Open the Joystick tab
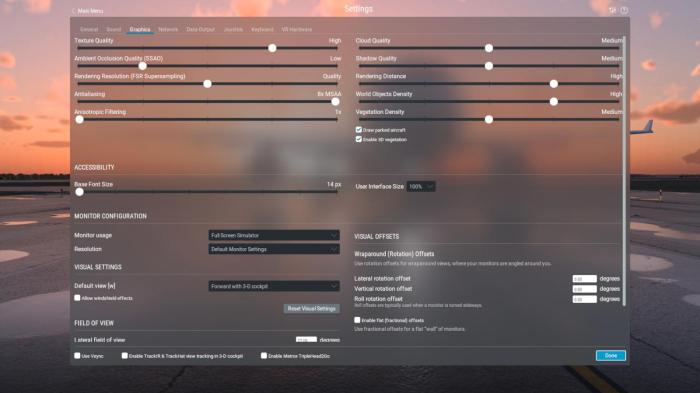 click(x=233, y=29)
